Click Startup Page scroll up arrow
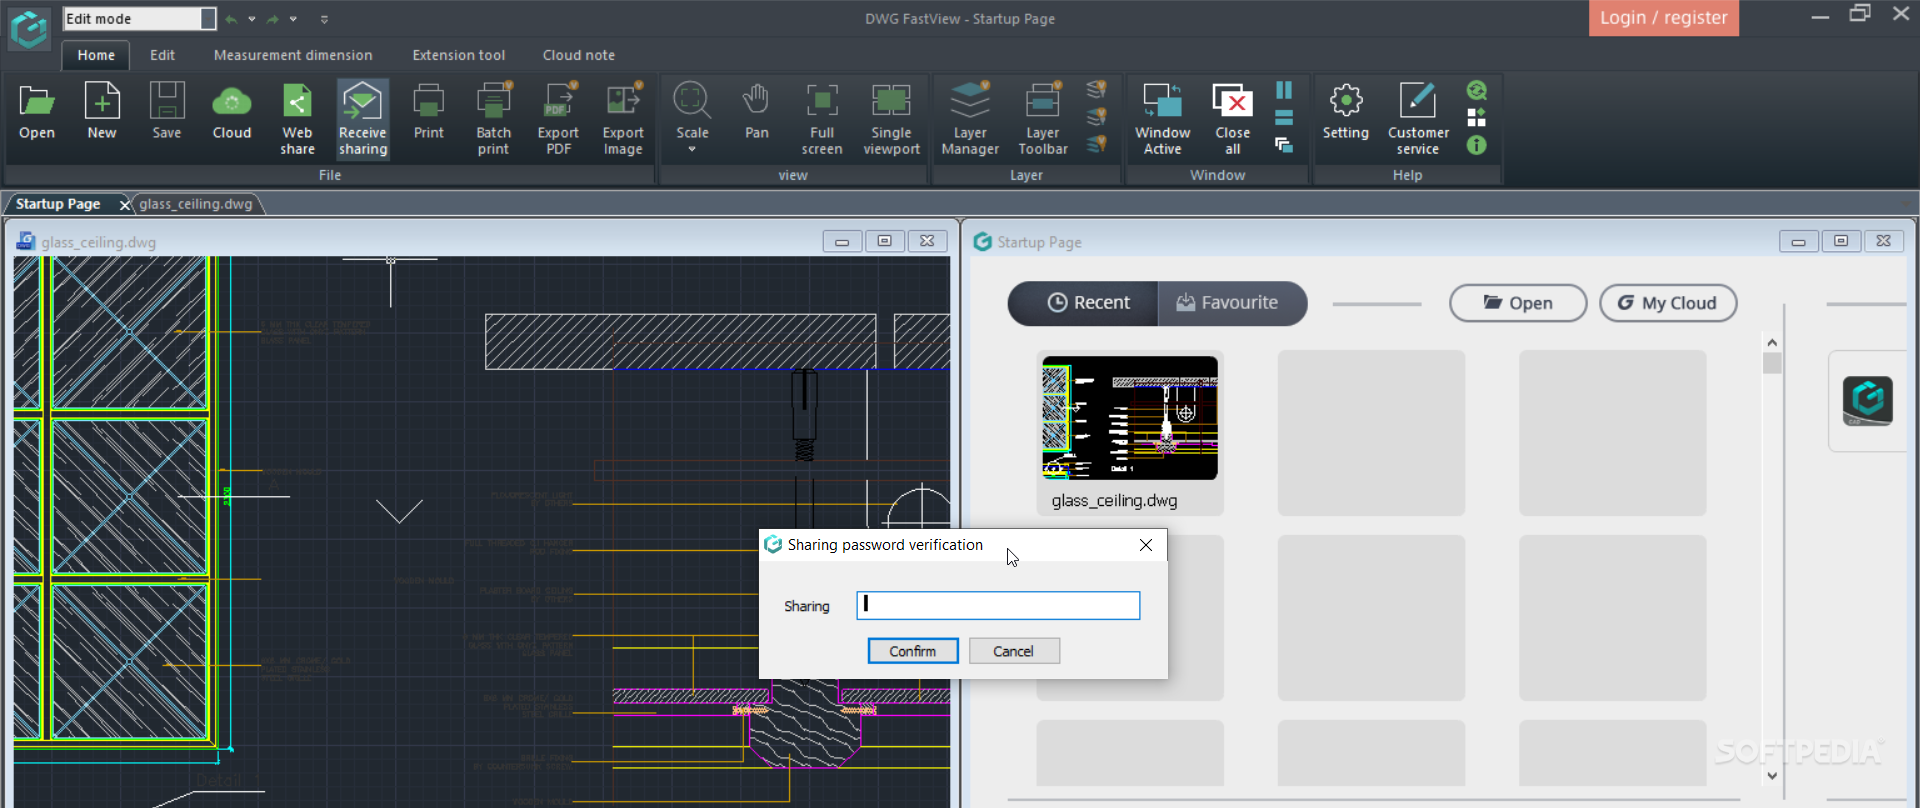Viewport: 1920px width, 808px height. (x=1772, y=342)
